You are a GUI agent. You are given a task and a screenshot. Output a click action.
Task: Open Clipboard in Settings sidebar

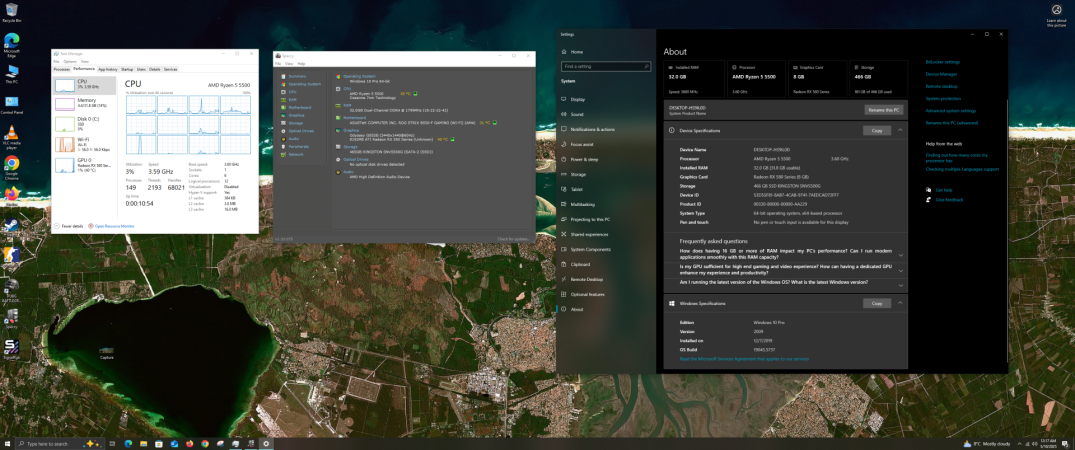pos(606,264)
